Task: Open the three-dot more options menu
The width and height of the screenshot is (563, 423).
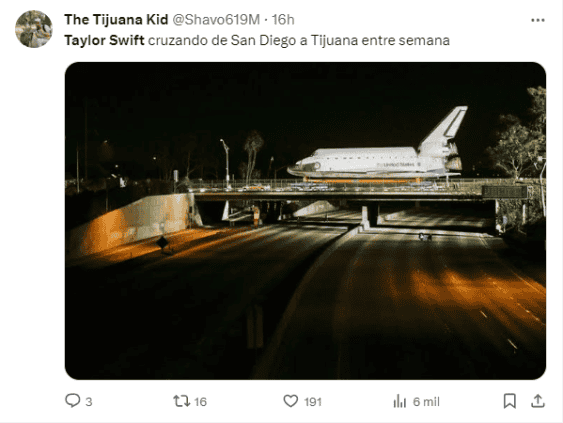Action: point(538,20)
